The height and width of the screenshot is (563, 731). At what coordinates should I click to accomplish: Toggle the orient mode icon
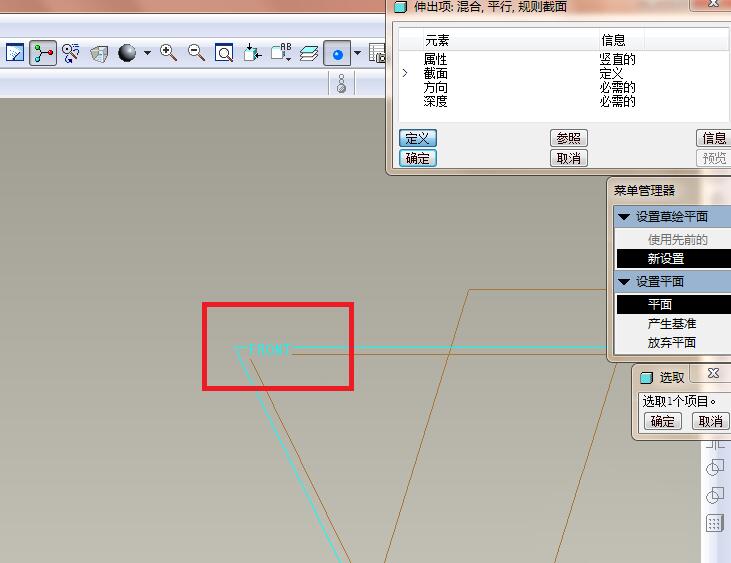[x=71, y=53]
